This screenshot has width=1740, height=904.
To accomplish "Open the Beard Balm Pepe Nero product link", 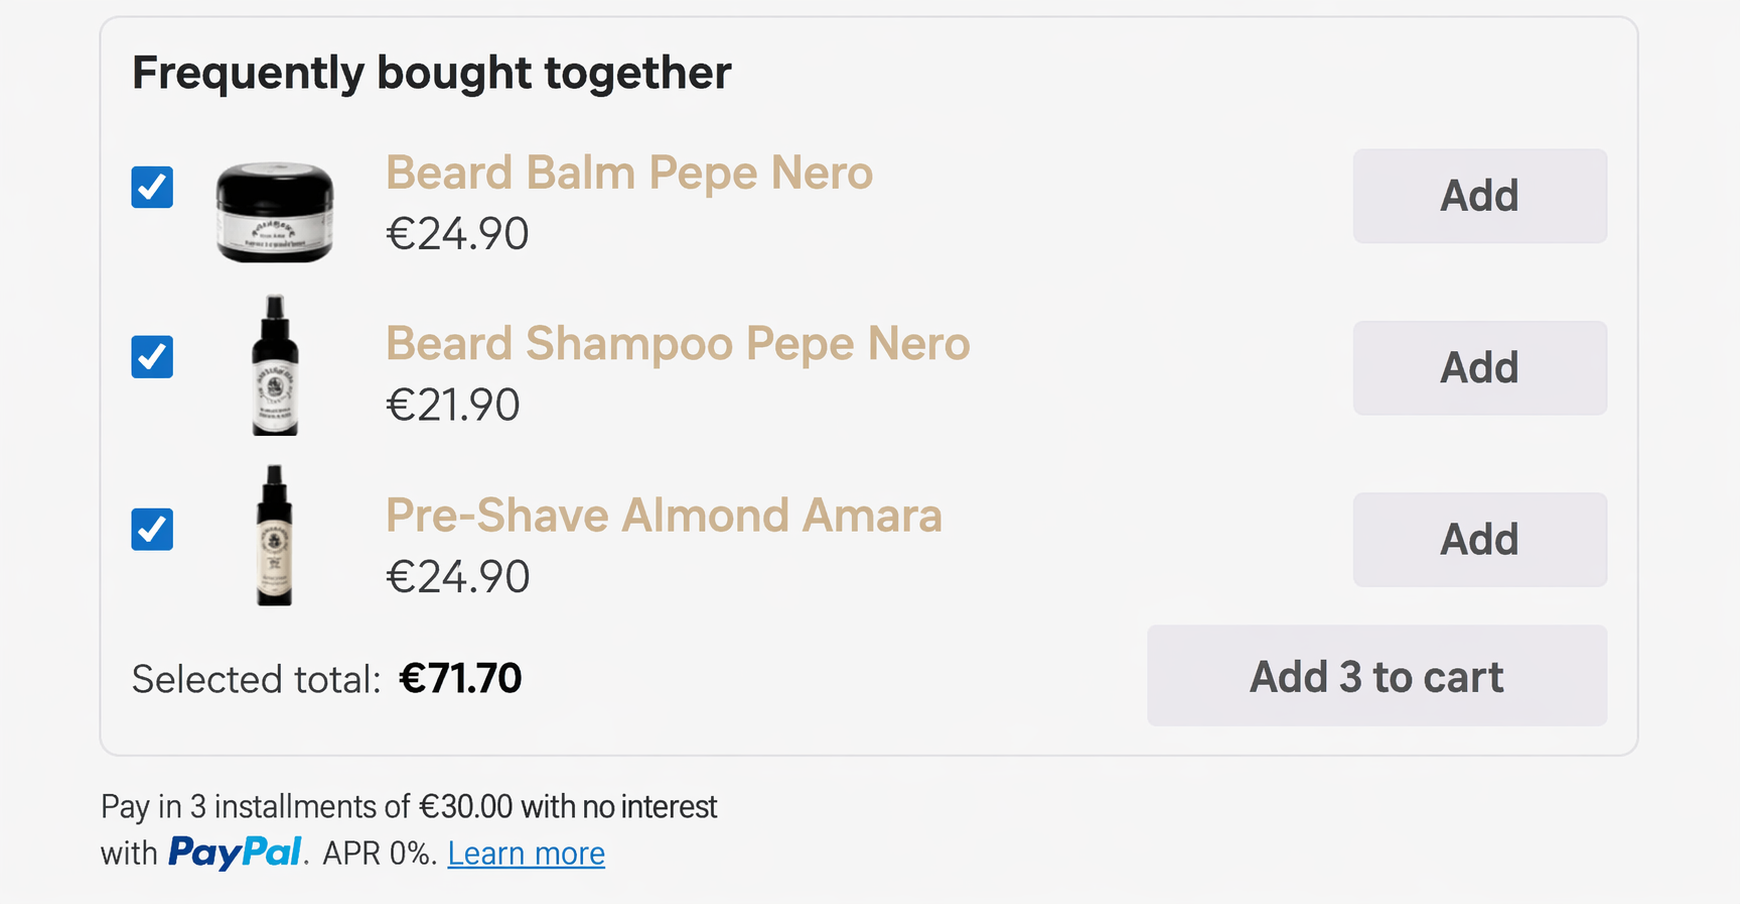I will coord(629,173).
